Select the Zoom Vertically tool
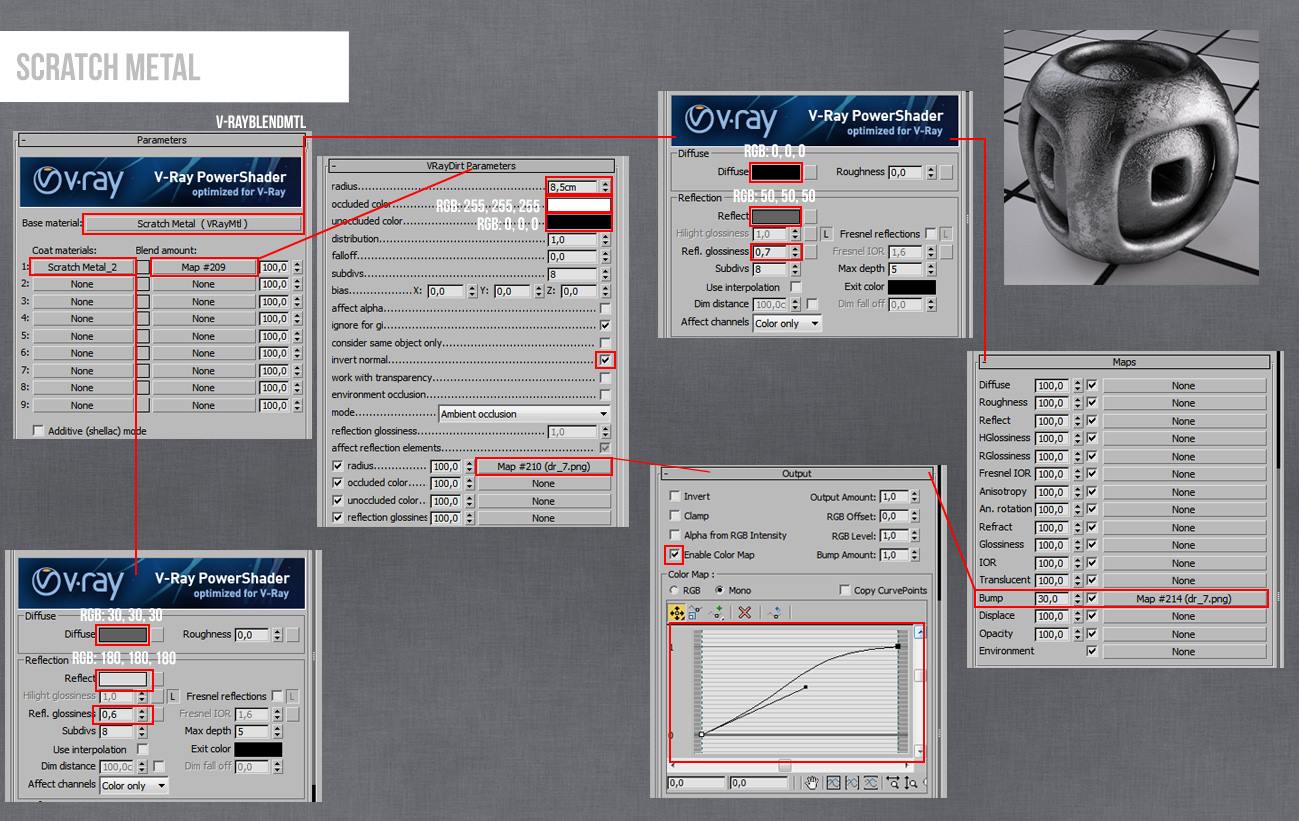The height and width of the screenshot is (821, 1299). pyautogui.click(x=910, y=783)
